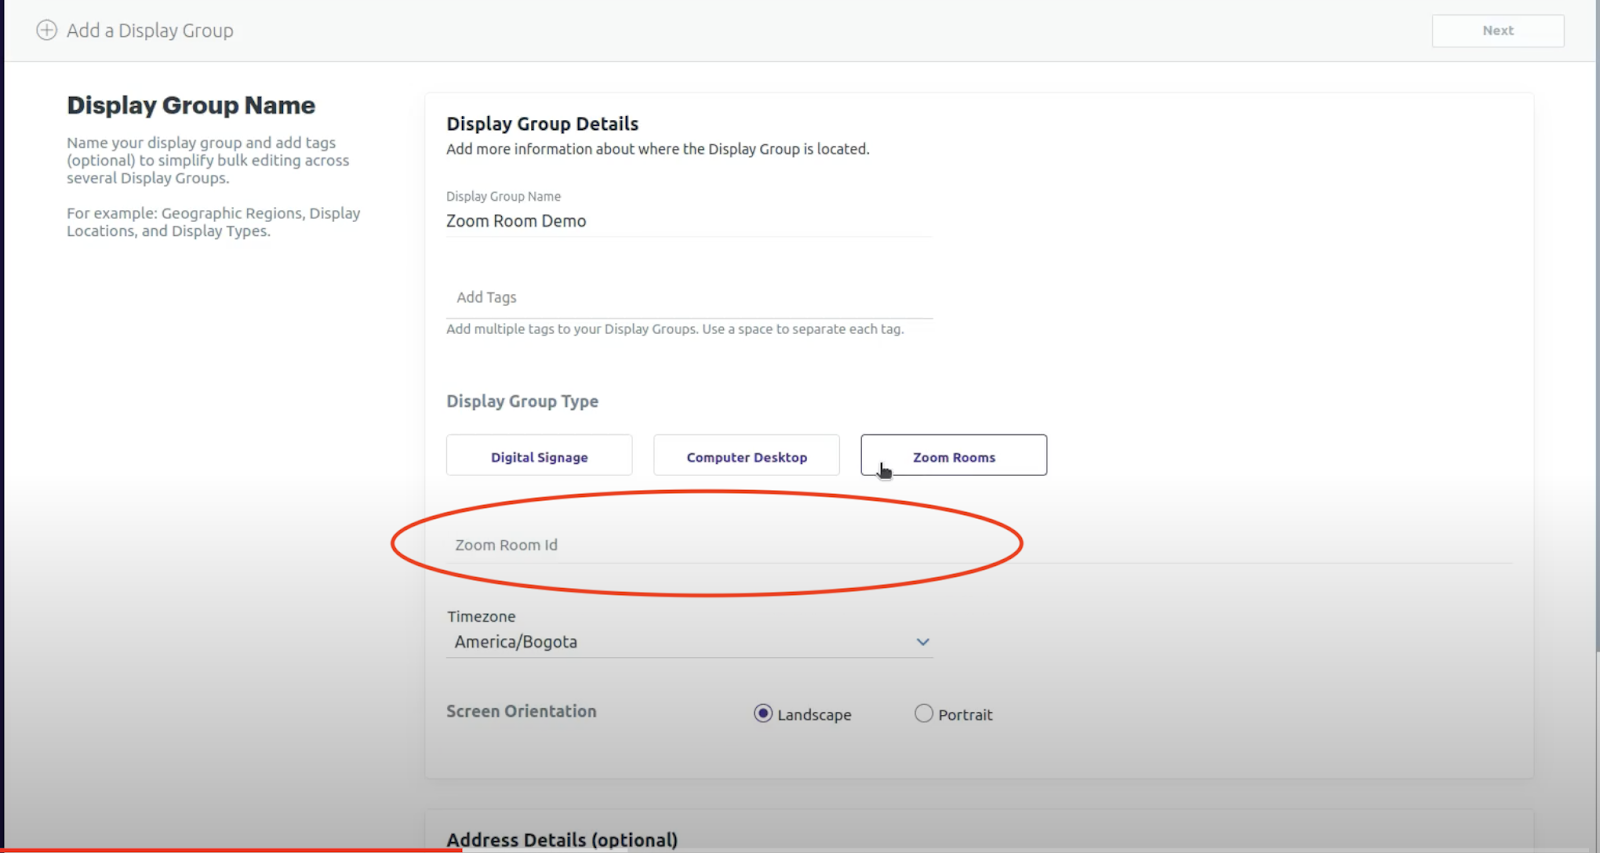Click the Display Group Name sidebar heading
The image size is (1600, 853).
pyautogui.click(x=191, y=105)
